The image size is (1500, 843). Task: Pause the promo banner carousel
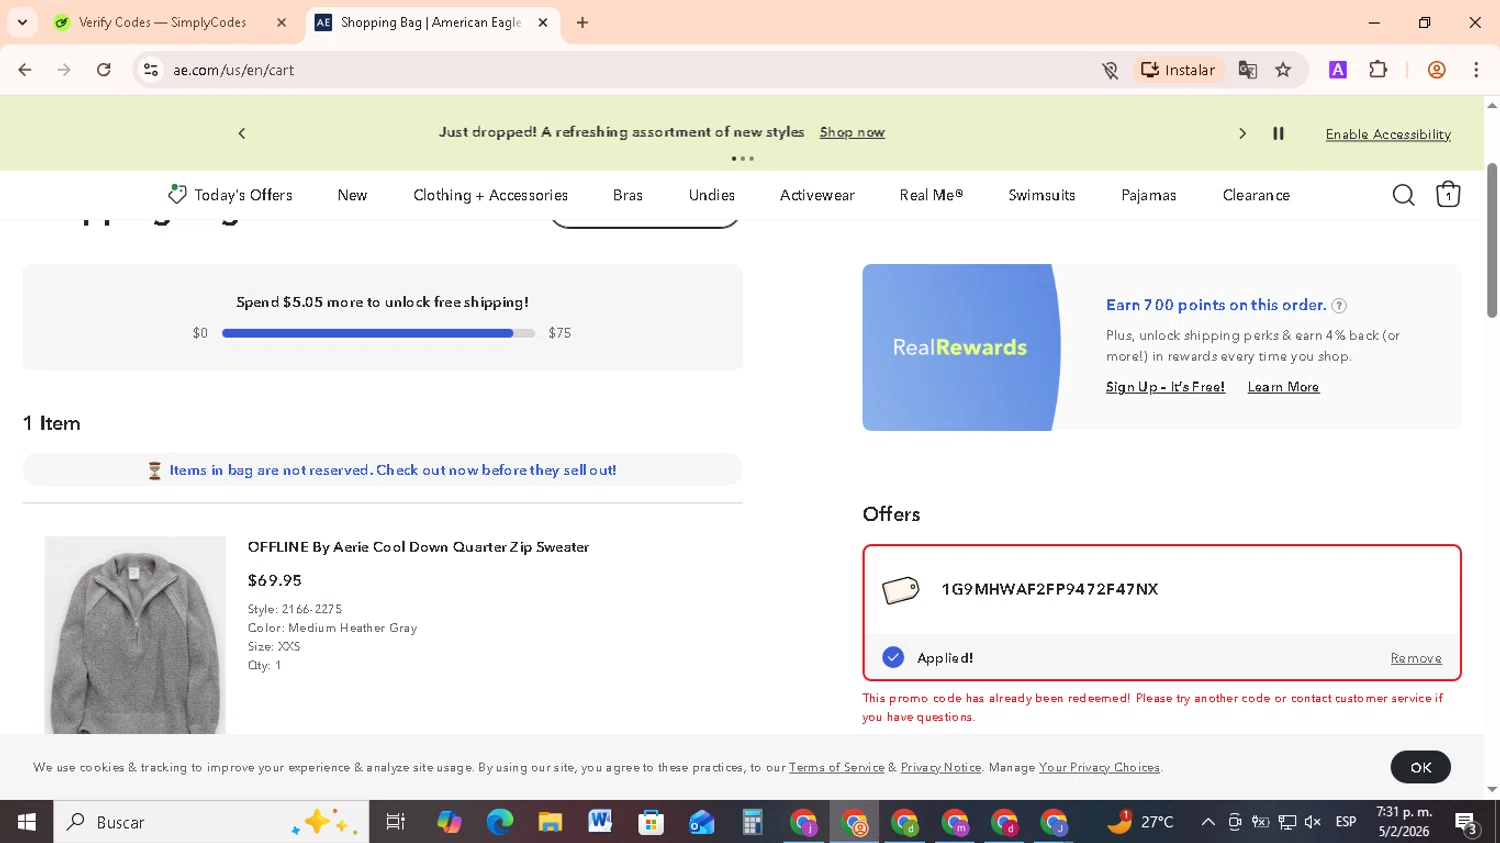1278,133
